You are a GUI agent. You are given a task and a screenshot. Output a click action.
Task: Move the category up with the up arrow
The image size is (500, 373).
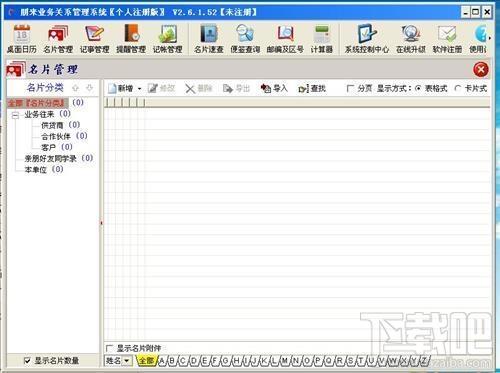click(76, 88)
